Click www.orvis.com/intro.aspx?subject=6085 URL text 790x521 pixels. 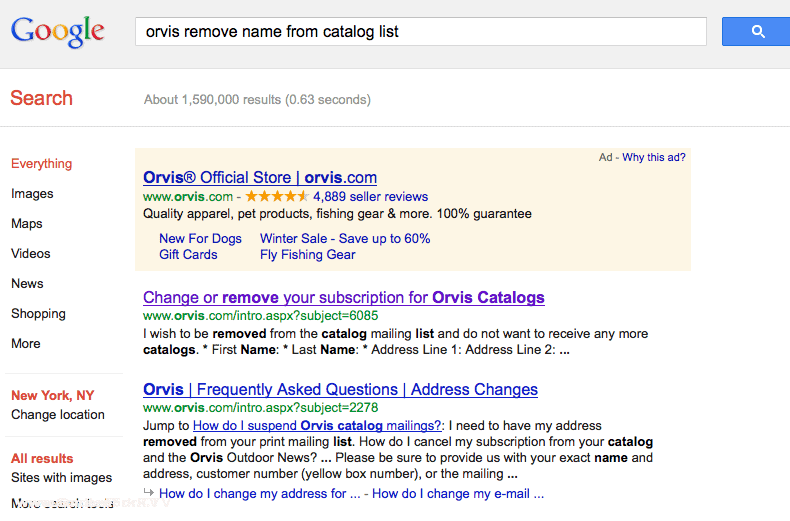click(x=260, y=316)
